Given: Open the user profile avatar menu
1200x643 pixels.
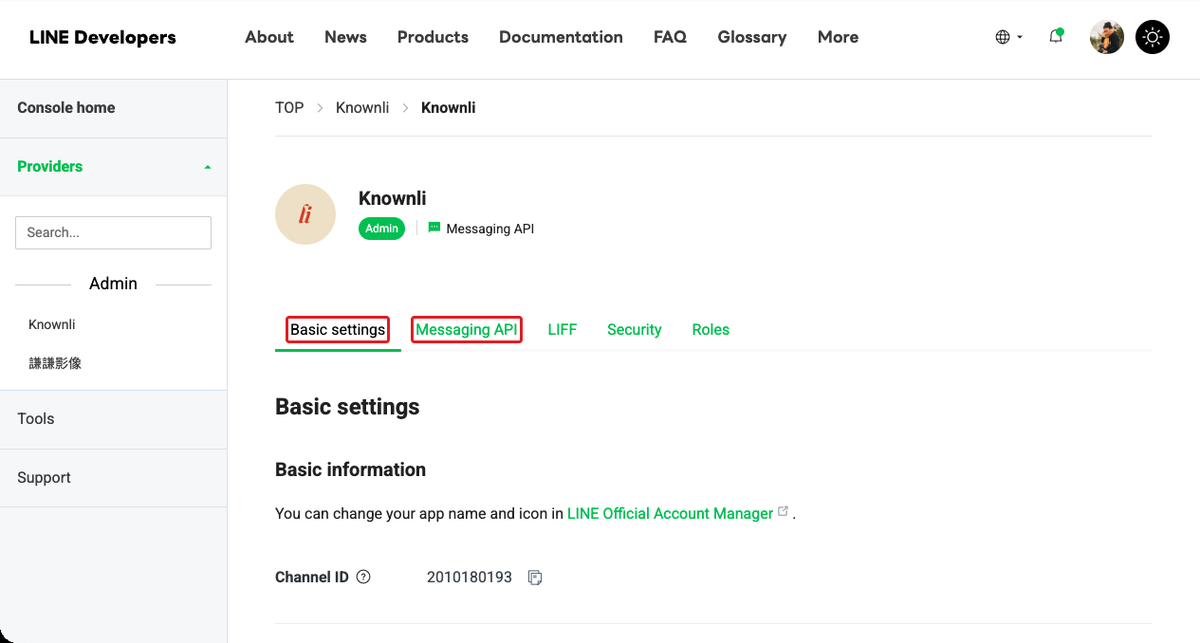Looking at the screenshot, I should (1106, 37).
